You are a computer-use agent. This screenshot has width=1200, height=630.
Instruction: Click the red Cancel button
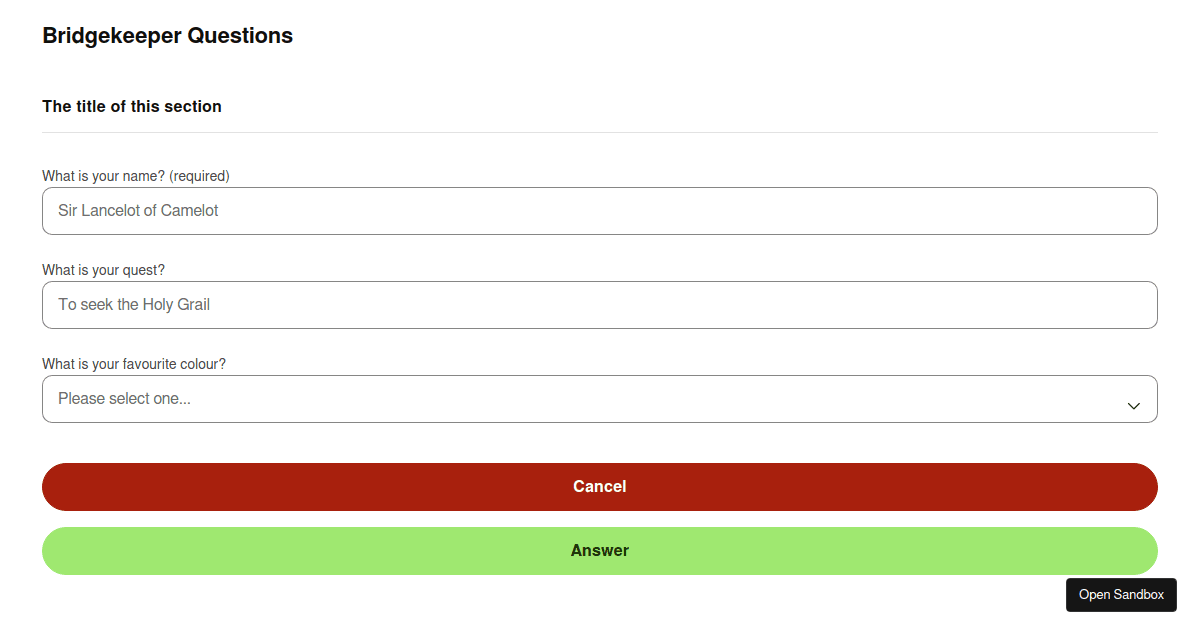point(600,487)
